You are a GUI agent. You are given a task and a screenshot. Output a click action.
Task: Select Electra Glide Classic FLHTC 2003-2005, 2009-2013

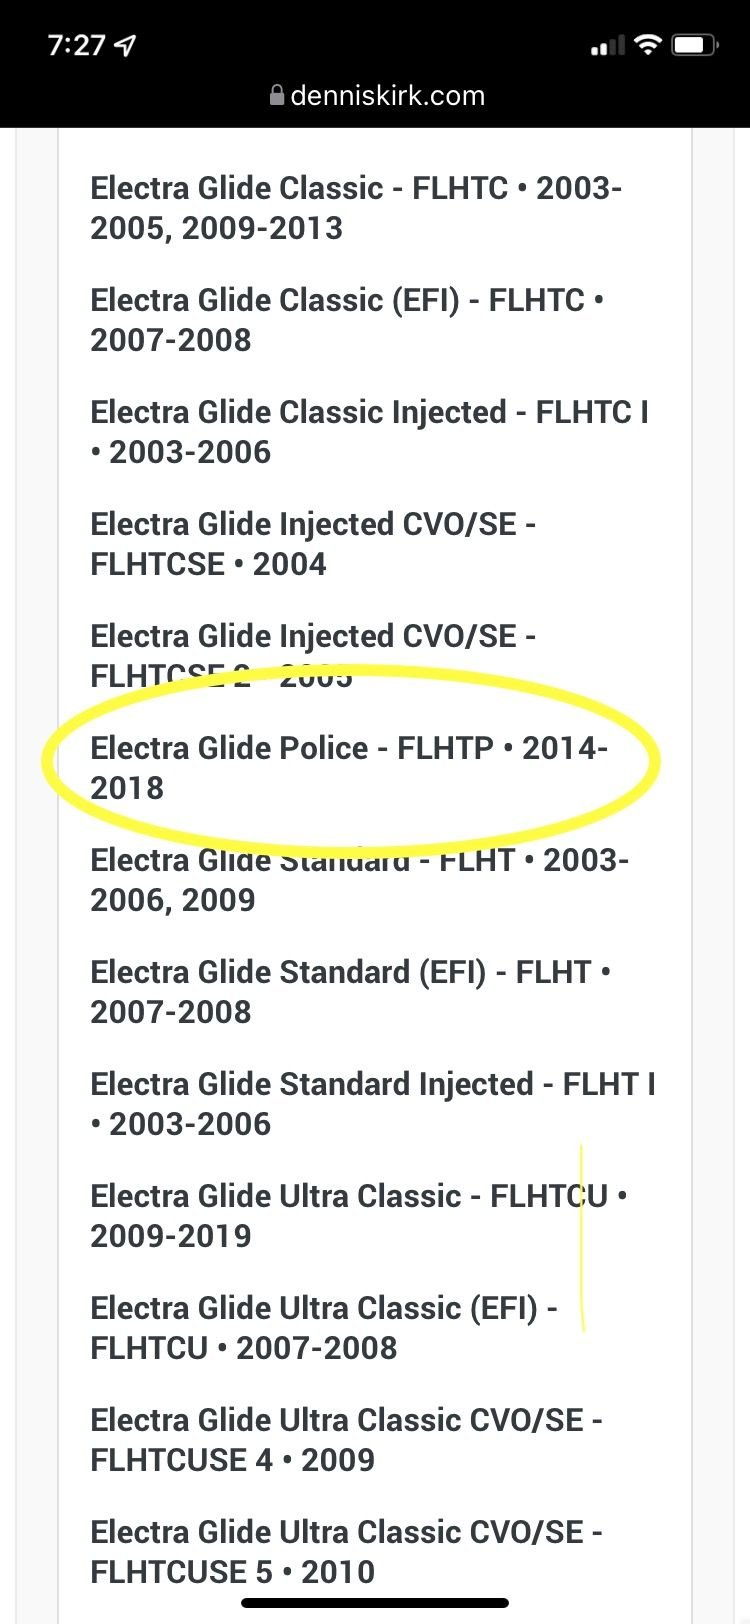click(356, 208)
